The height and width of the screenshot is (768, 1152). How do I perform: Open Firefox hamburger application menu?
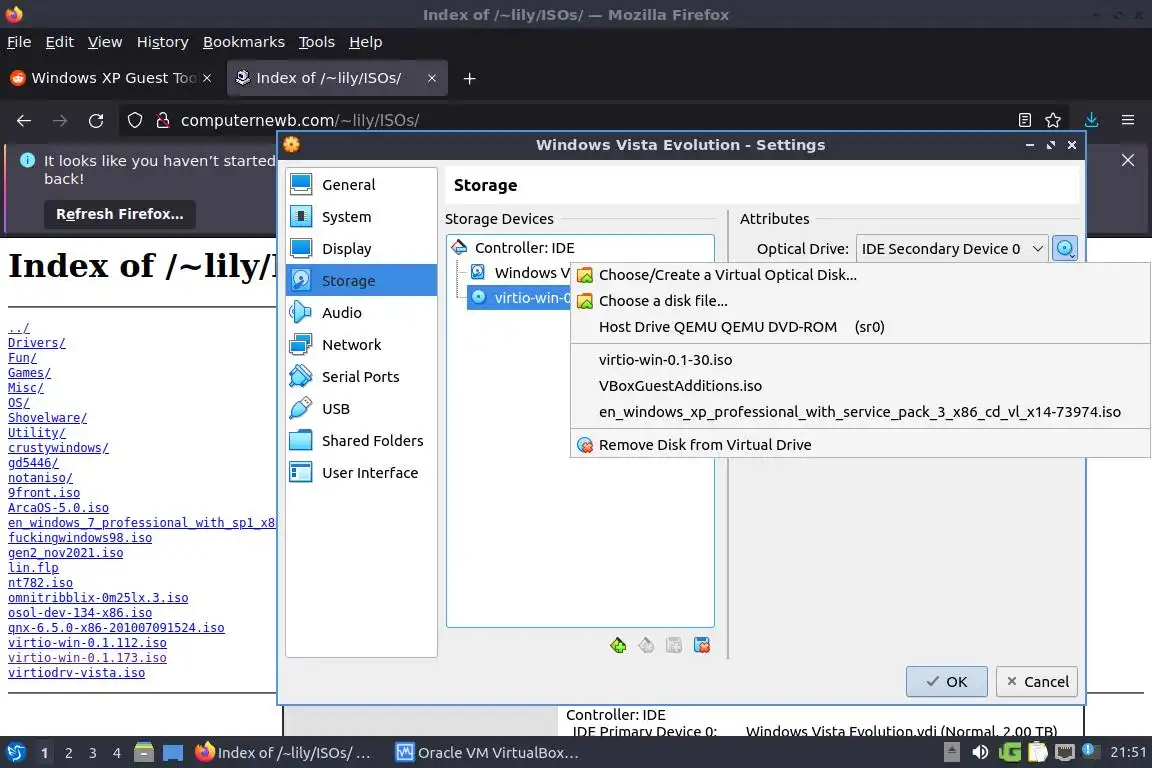click(1128, 120)
